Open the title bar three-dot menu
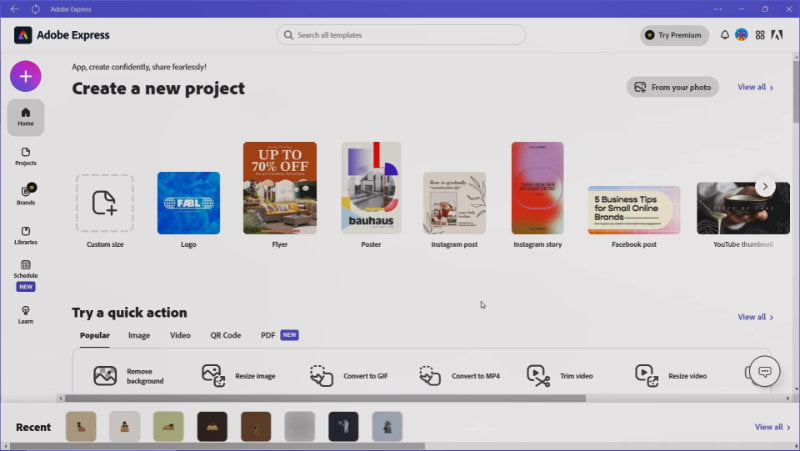Screen dimensions: 800x451 pos(718,9)
